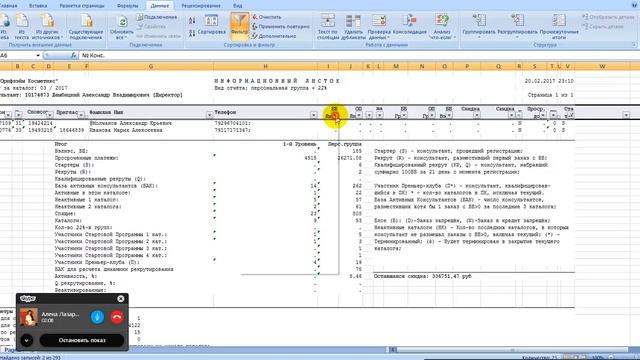
Task: Expand Skype popup chevron button
Action: (x=27, y=340)
